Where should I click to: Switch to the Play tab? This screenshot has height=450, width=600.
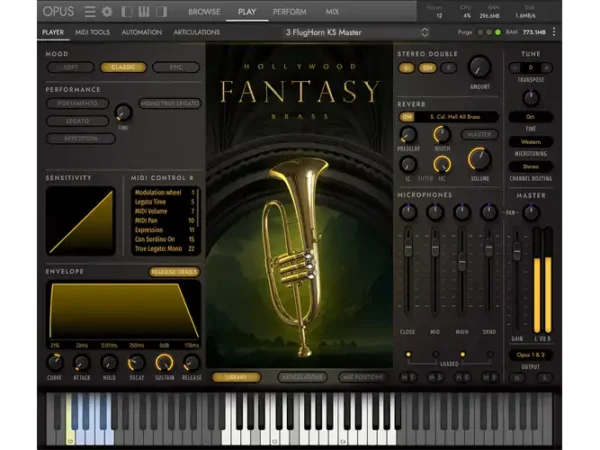[247, 12]
